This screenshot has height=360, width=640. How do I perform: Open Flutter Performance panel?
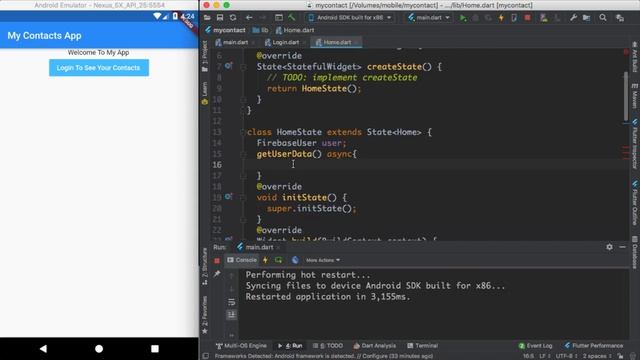coord(594,346)
